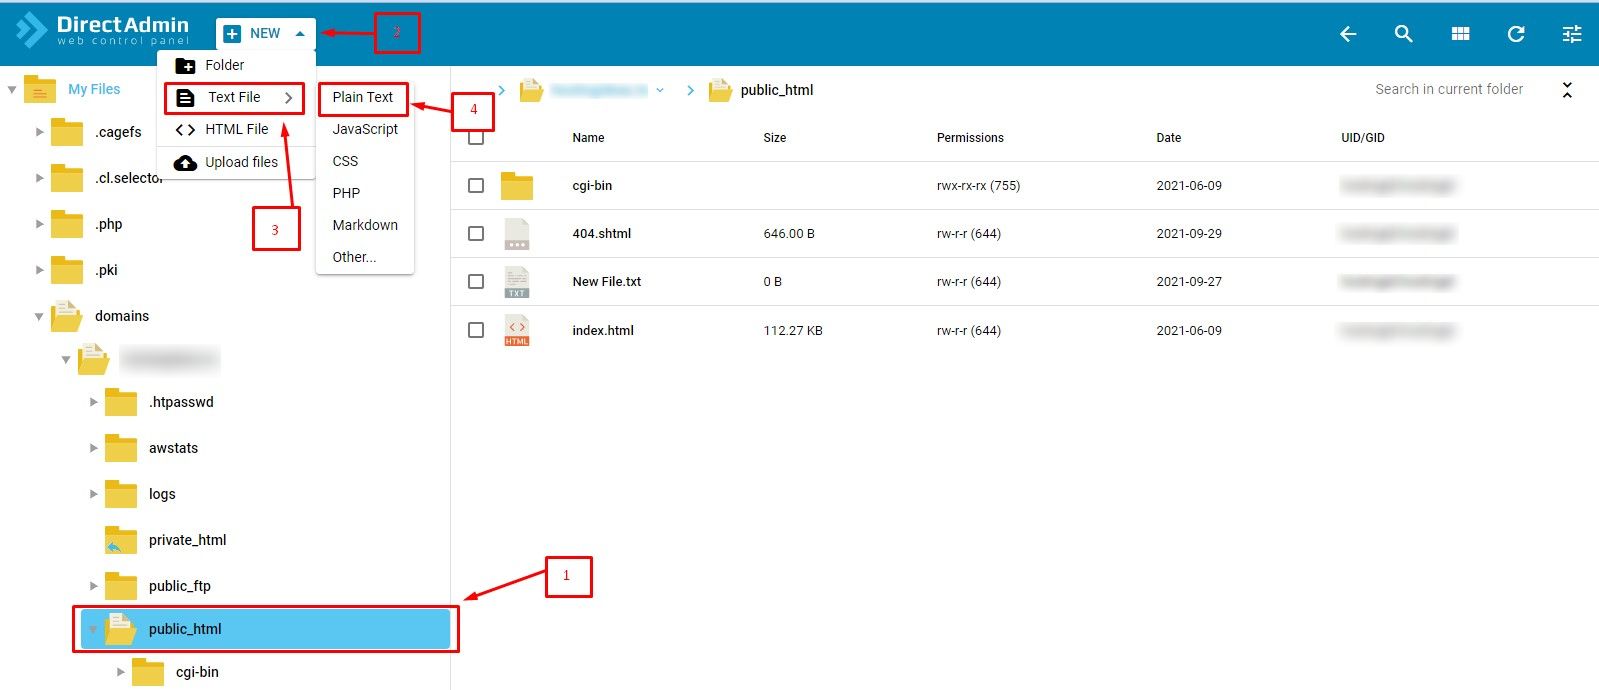The image size is (1599, 690).
Task: Click the NEW button
Action: pos(265,34)
